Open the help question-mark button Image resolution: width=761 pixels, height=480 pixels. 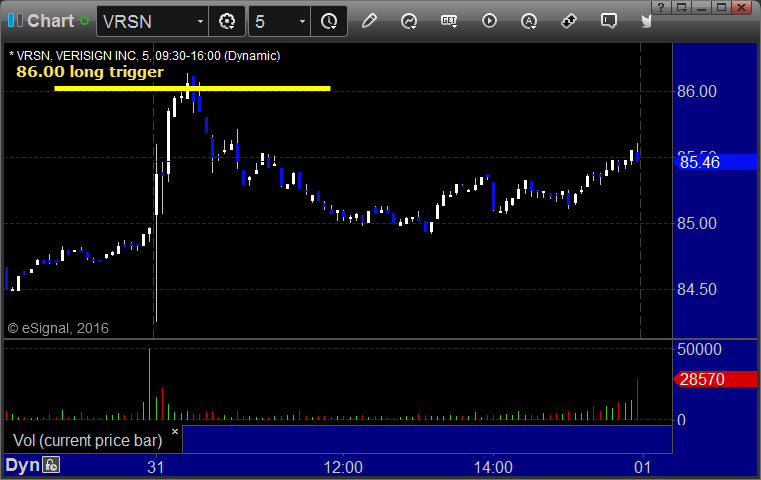(661, 7)
